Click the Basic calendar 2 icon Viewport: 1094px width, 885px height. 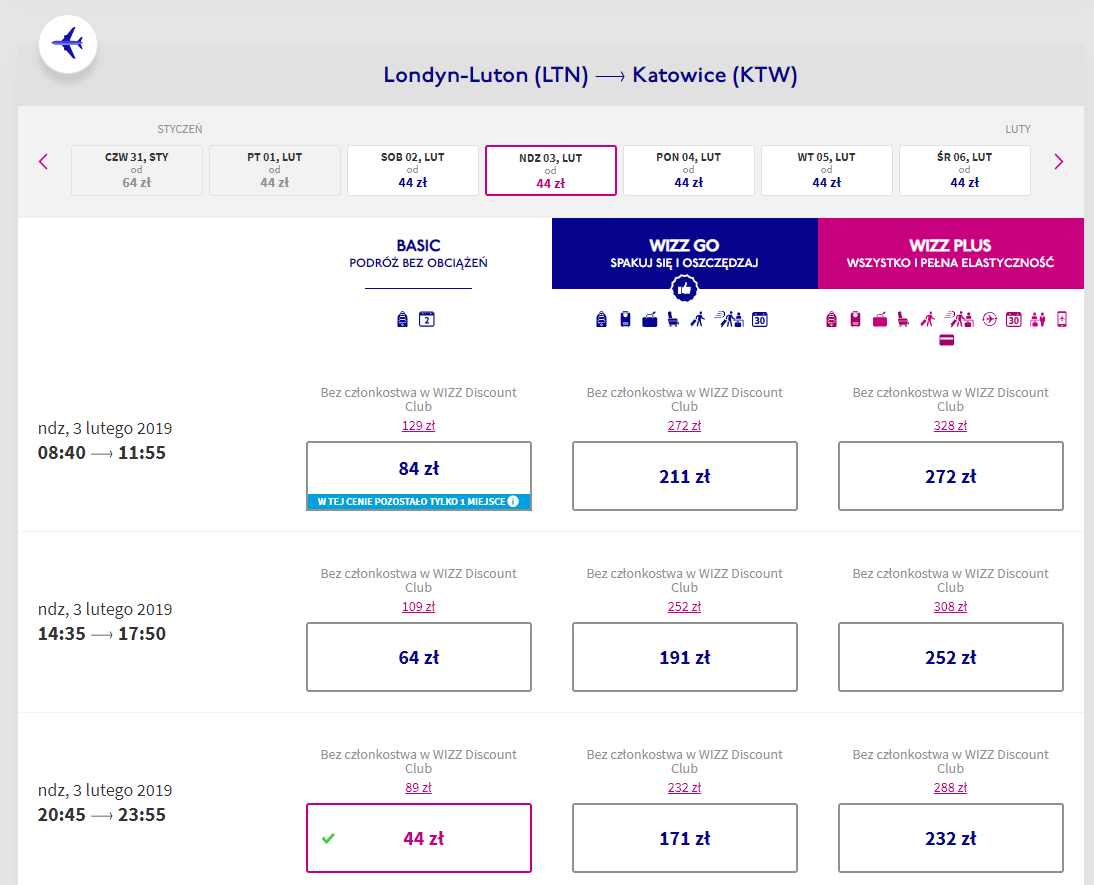click(x=426, y=320)
